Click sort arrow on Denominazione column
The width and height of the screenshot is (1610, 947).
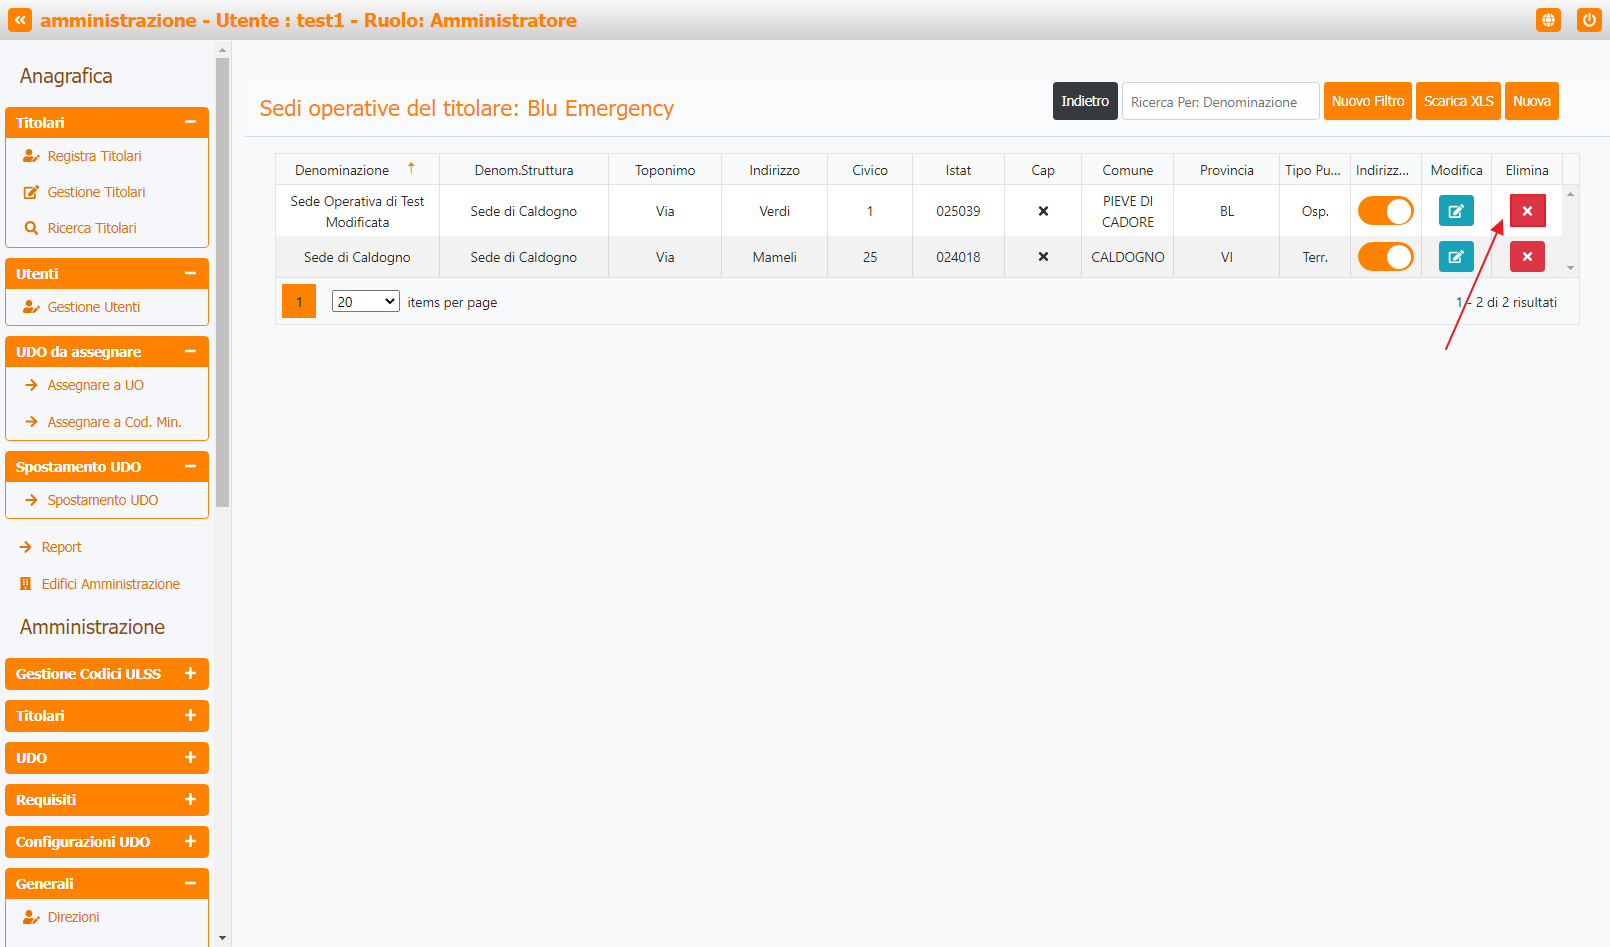point(411,168)
